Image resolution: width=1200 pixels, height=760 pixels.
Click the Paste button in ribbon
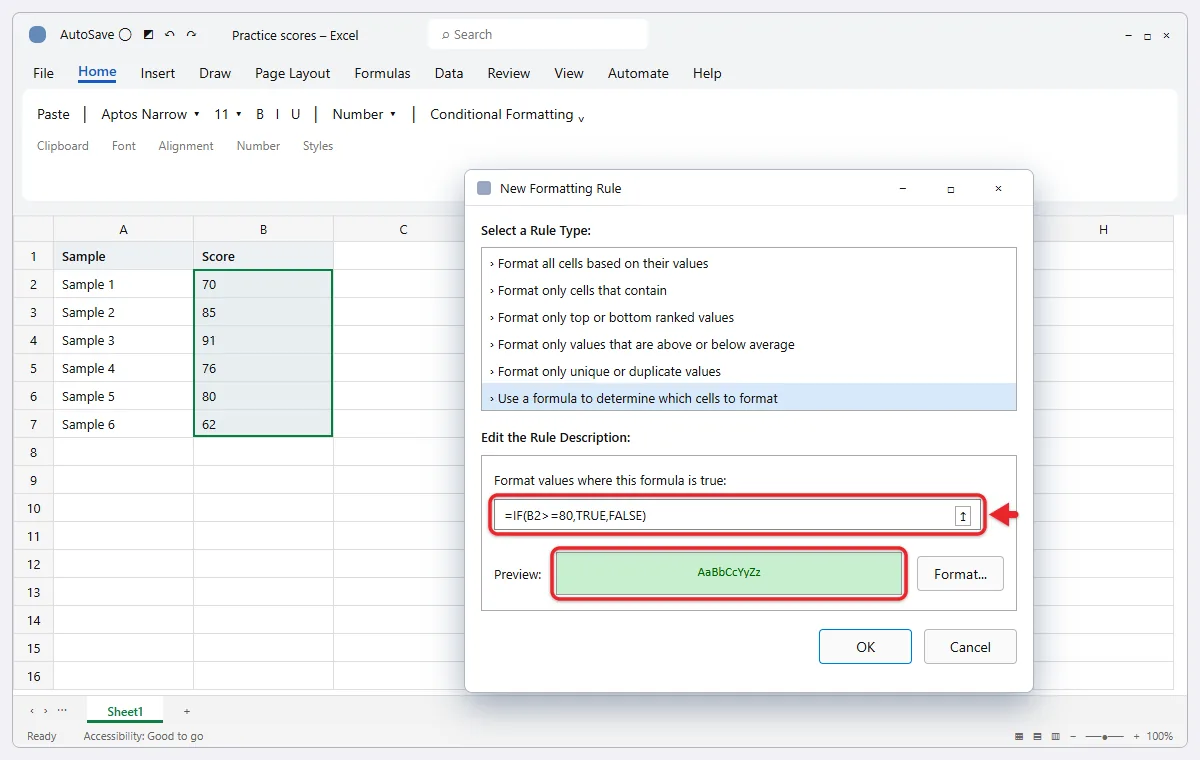click(53, 114)
